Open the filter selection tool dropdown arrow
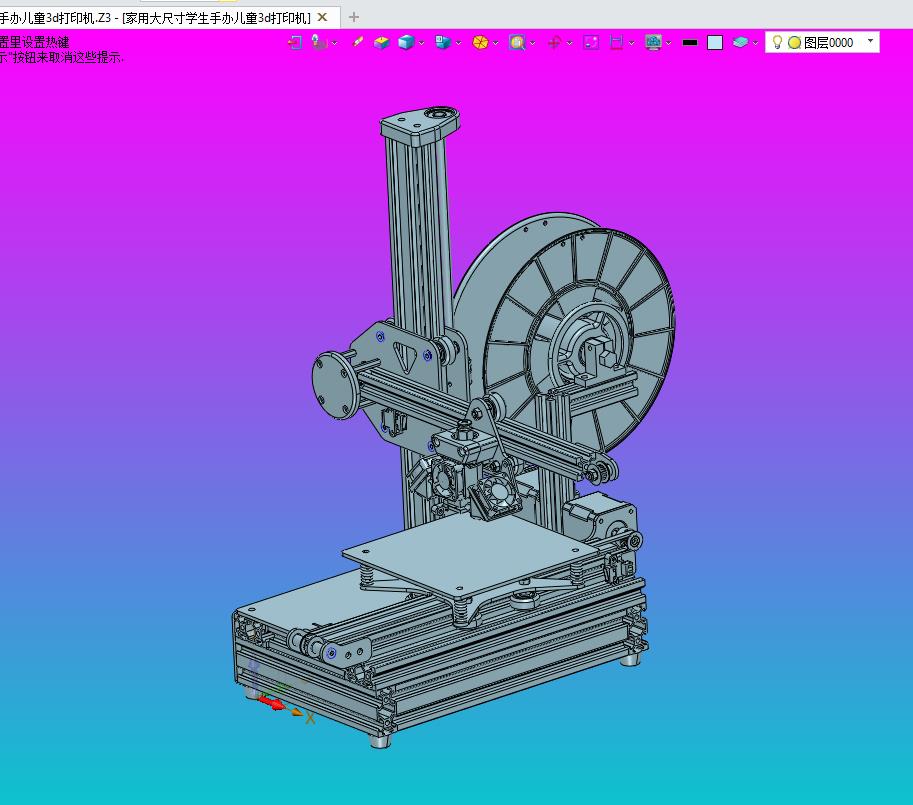Screen dimensions: 913x805 [334, 43]
